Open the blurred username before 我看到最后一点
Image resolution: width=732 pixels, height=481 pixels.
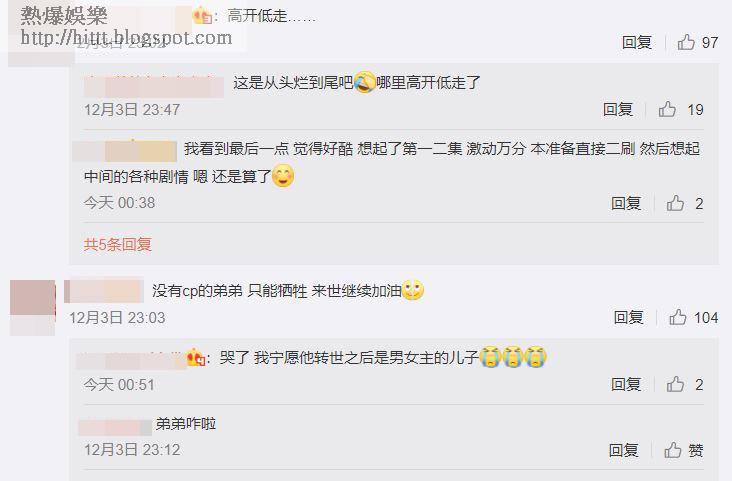125,151
